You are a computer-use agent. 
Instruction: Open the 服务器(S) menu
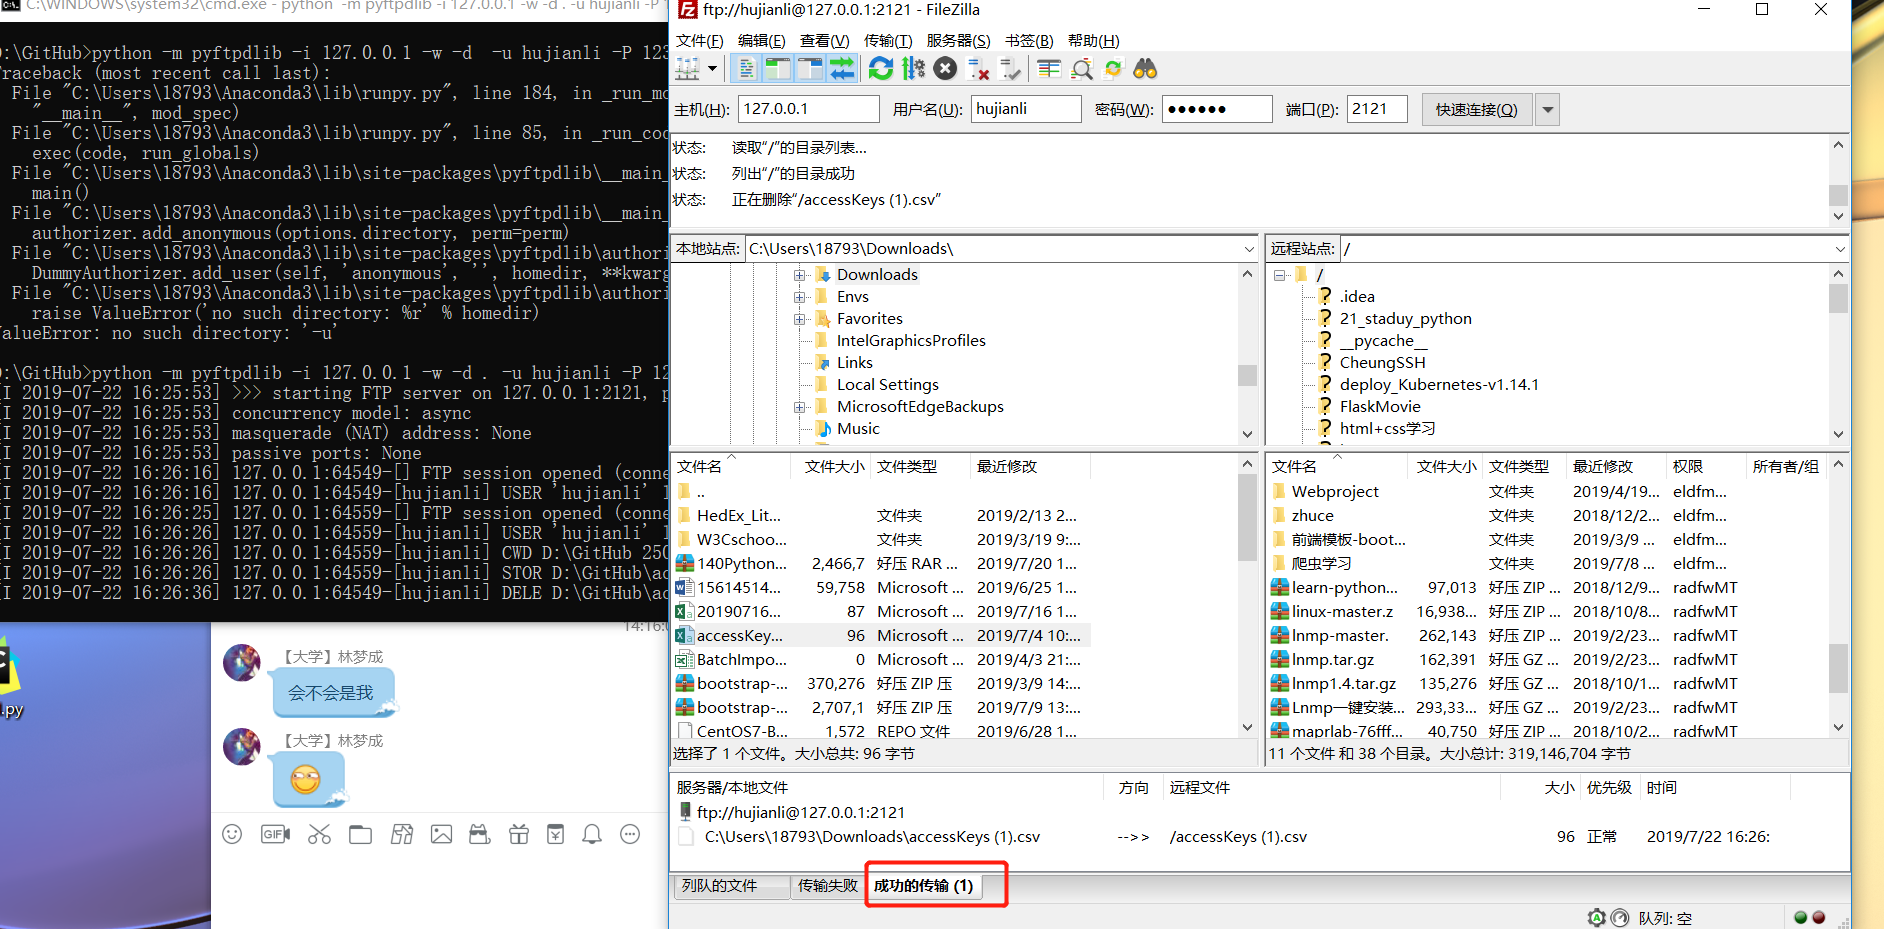click(958, 41)
